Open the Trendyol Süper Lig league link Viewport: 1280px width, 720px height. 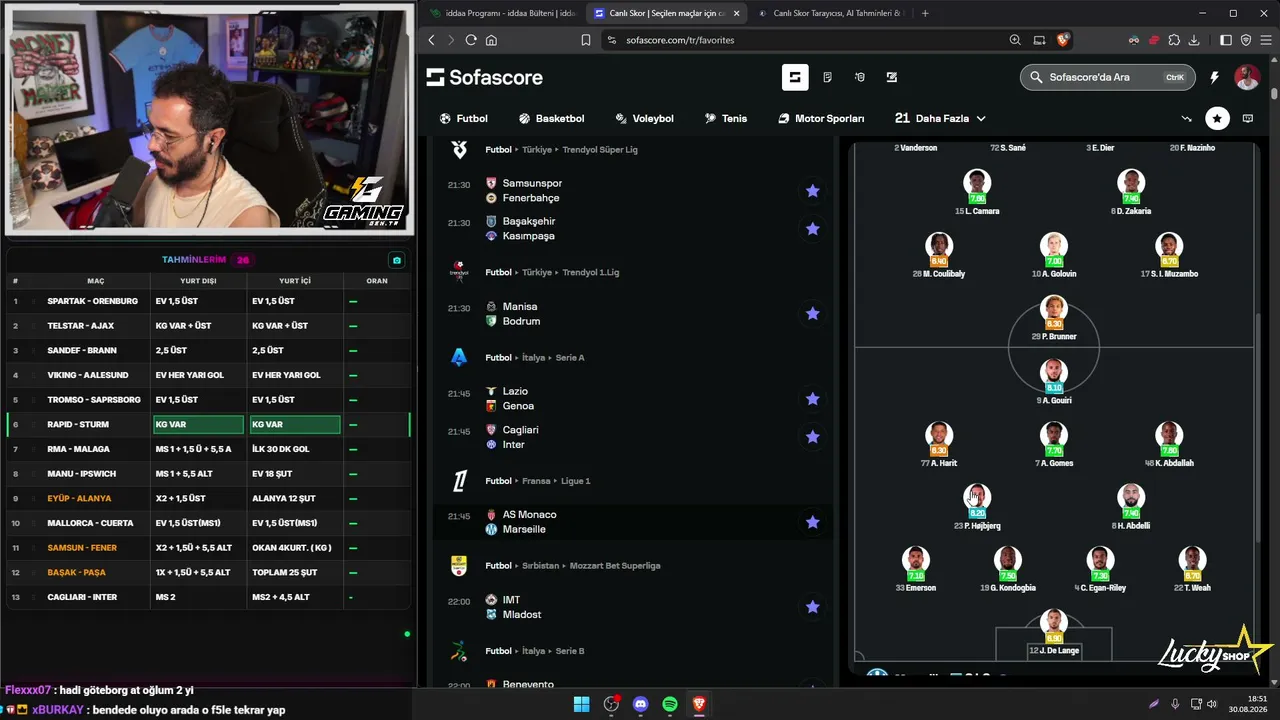(600, 150)
